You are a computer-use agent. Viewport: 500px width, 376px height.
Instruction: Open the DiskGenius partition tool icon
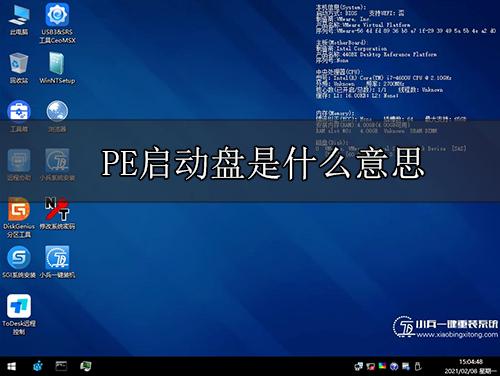coord(19,217)
